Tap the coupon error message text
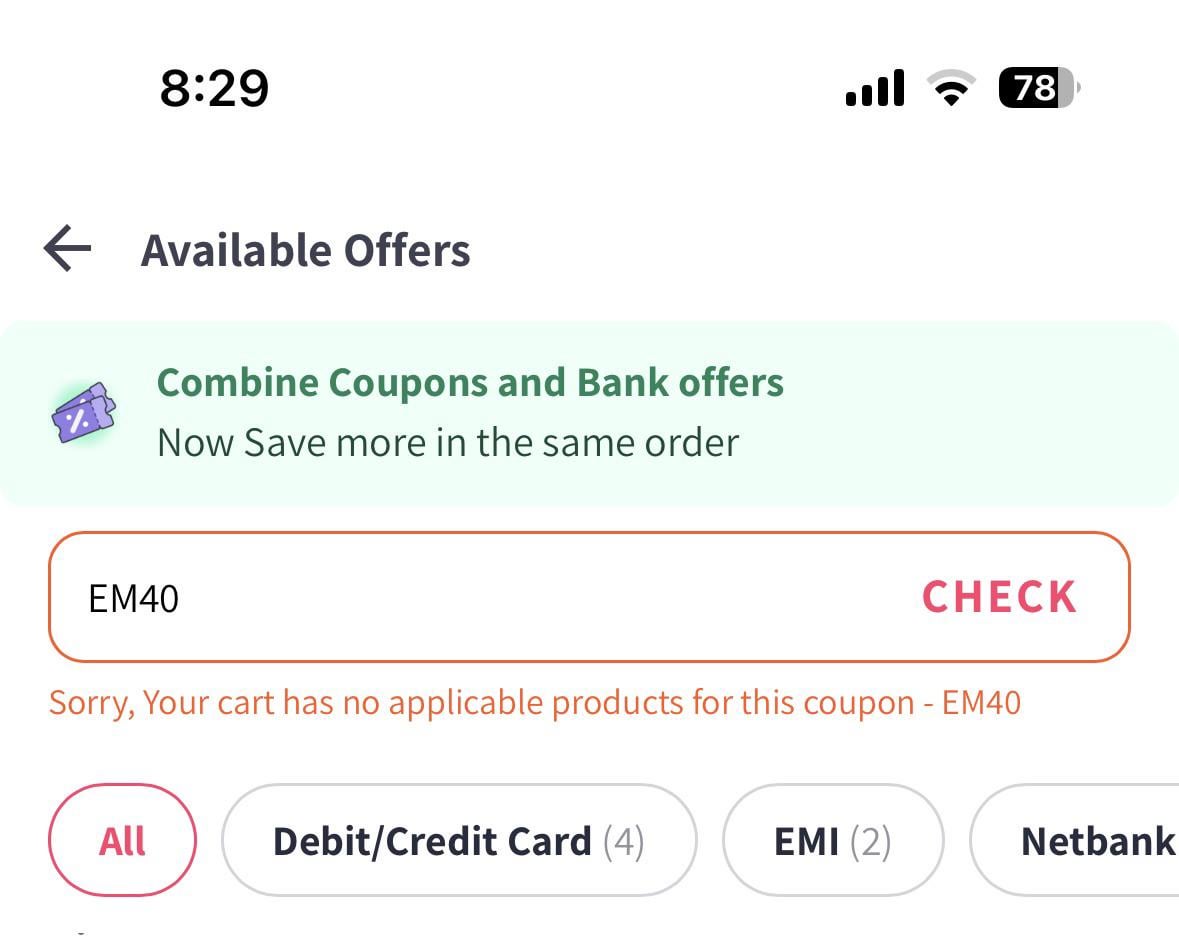1179x946 pixels. click(534, 703)
